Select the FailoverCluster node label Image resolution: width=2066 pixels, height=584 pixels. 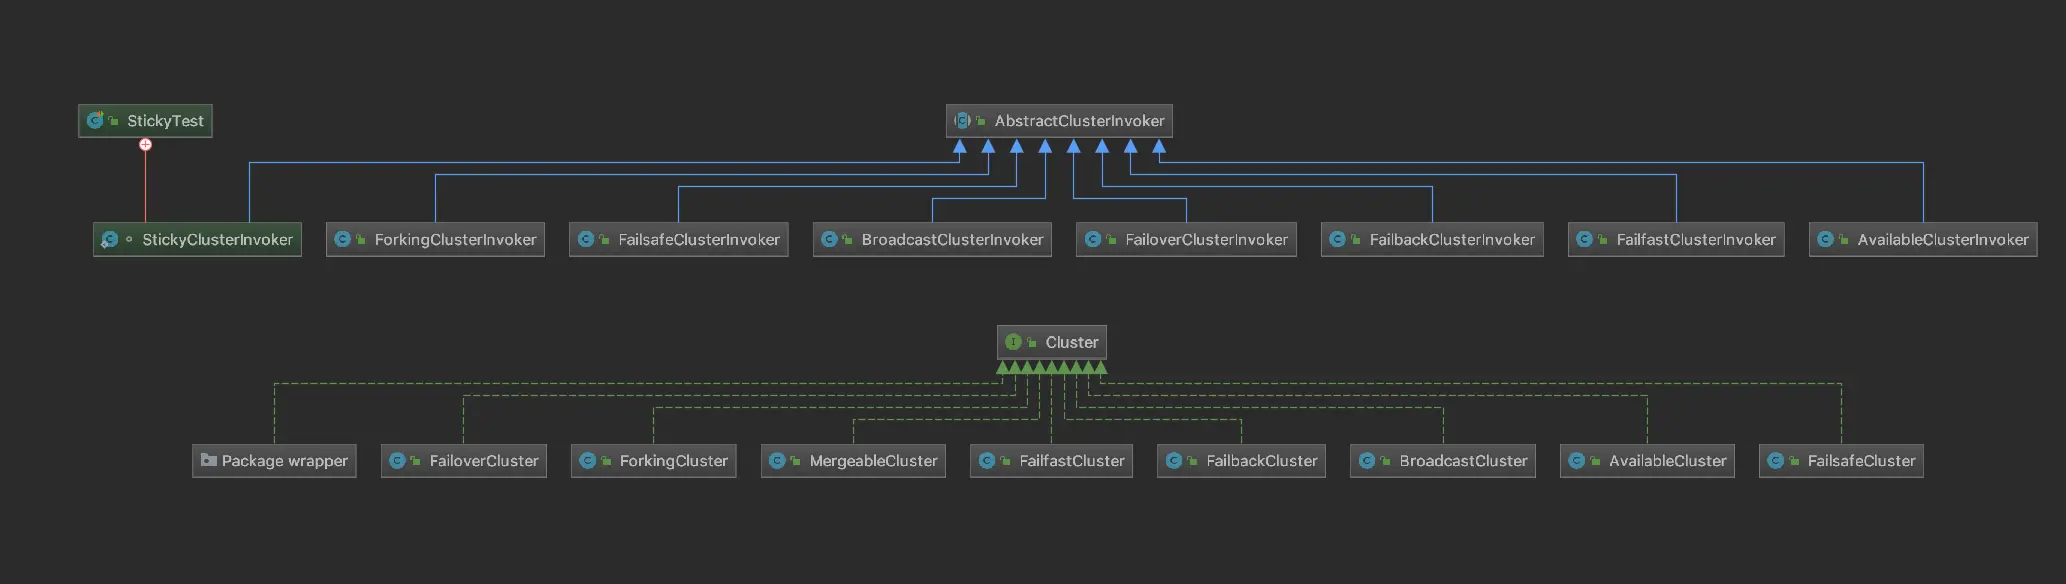point(484,461)
